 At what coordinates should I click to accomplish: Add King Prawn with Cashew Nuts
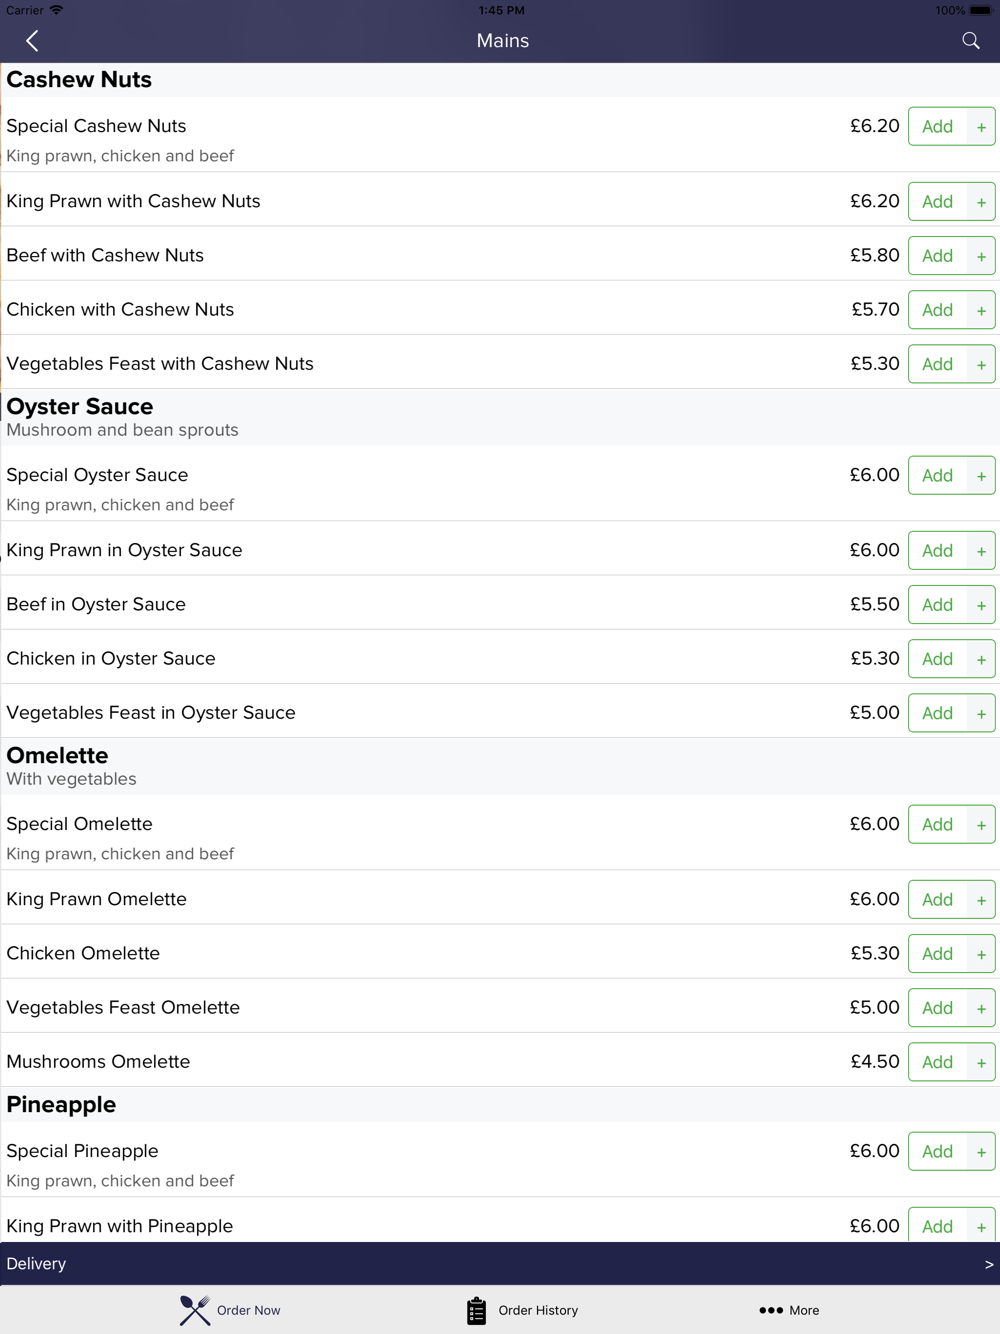937,202
